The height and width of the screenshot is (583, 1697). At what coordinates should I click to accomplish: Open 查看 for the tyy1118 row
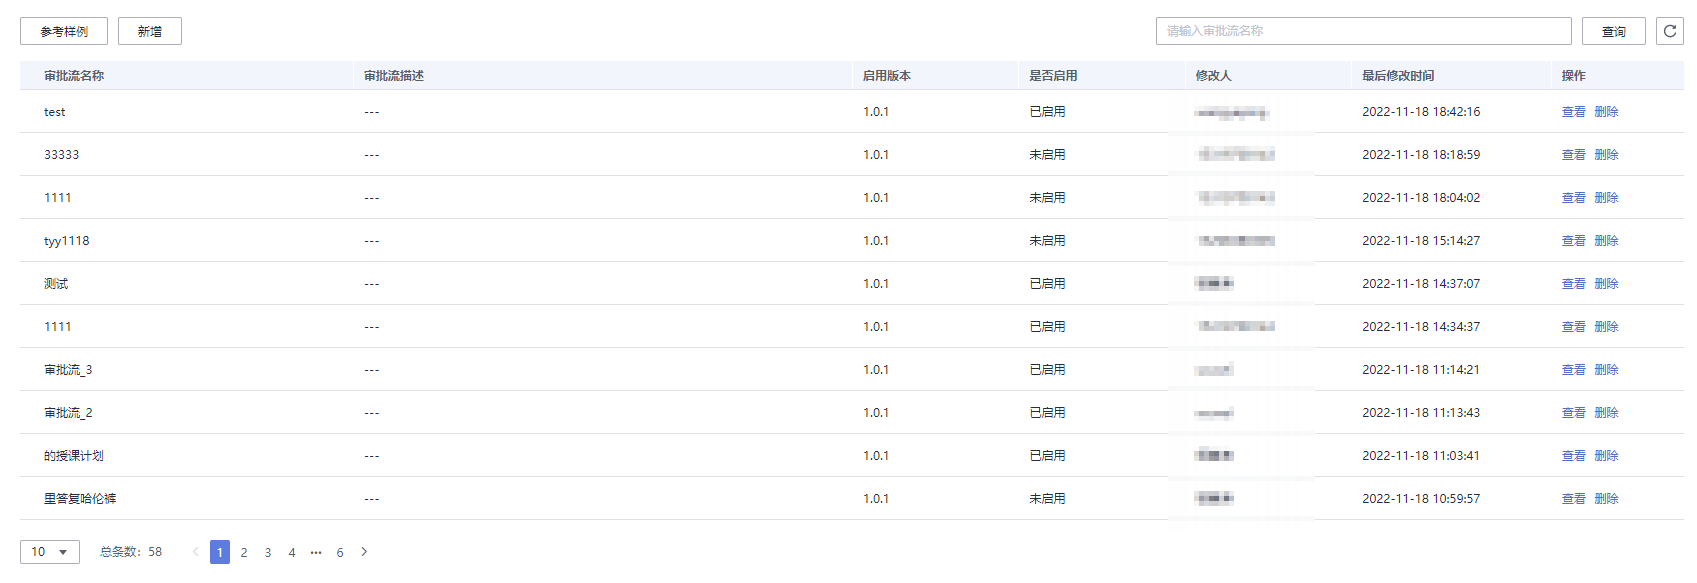(x=1574, y=241)
